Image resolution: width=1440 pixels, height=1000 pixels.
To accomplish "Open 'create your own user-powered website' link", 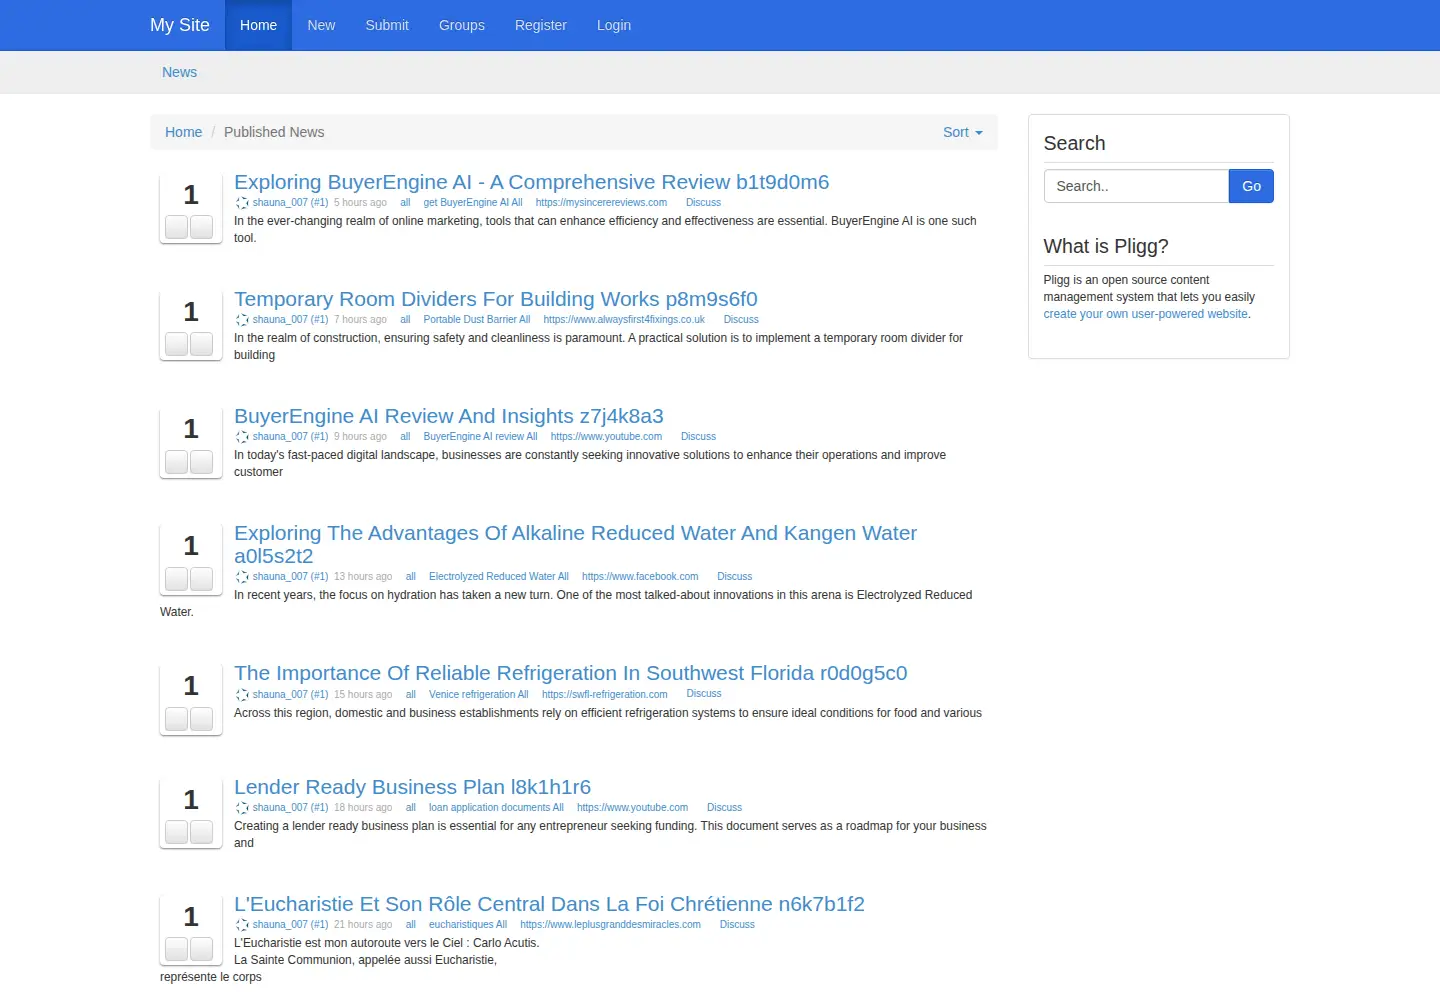I will 1146,314.
